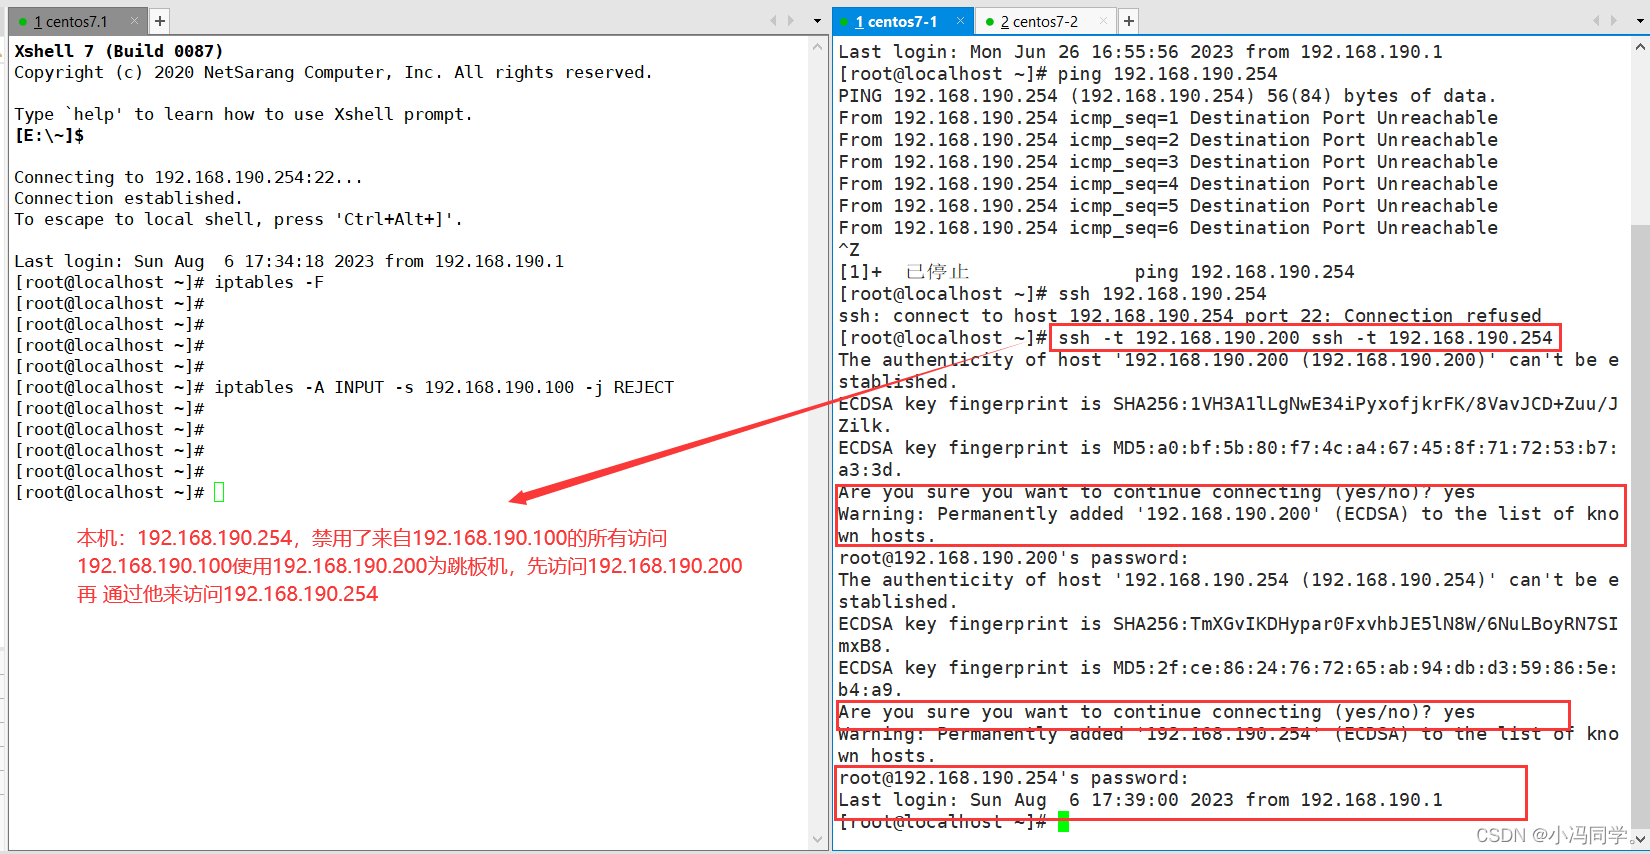The image size is (1650, 854).
Task: Click the right terminal scrollbar thumb
Action: tap(1641, 525)
